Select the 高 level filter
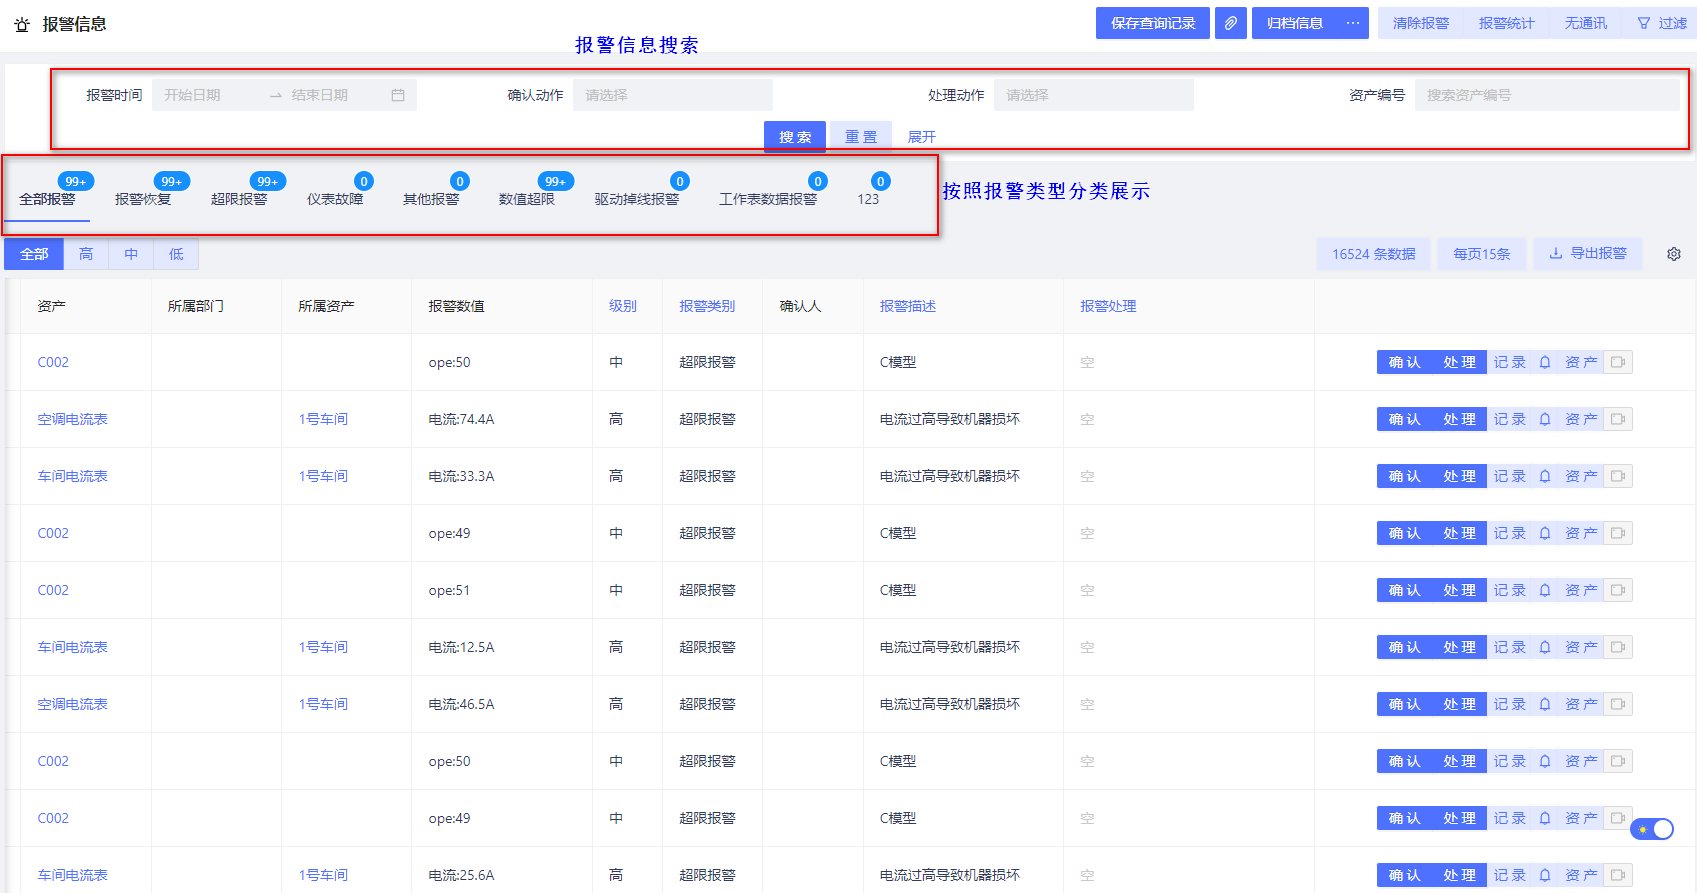 click(86, 254)
